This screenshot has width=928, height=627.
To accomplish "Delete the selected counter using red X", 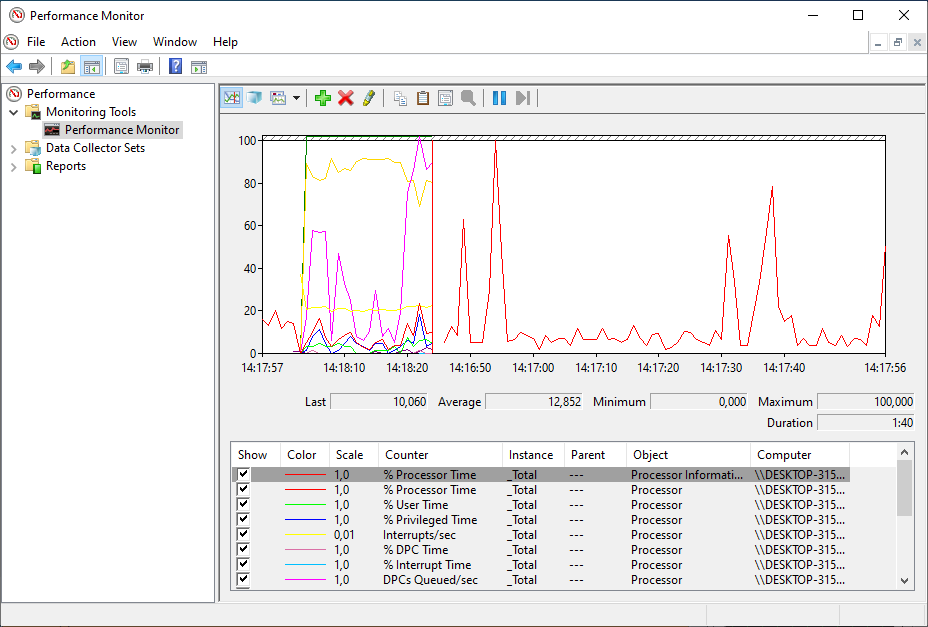I will [347, 97].
